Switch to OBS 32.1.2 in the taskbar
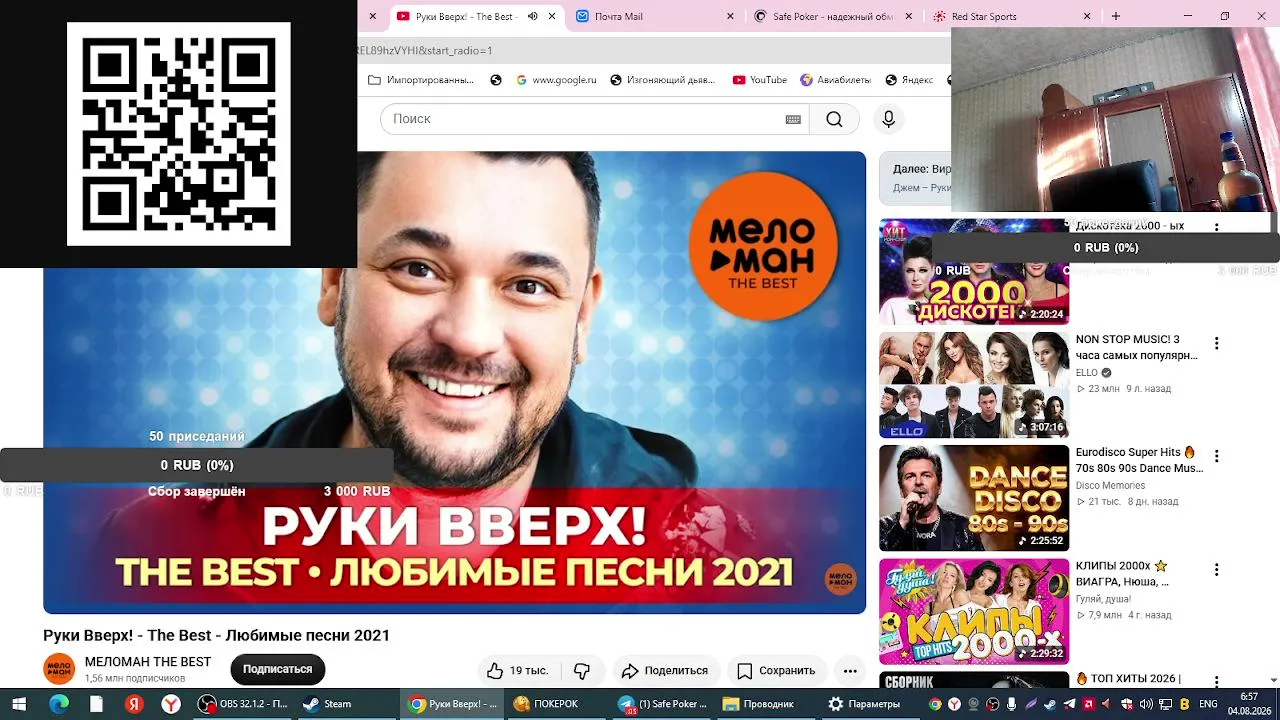The width and height of the screenshot is (1280, 720). pyautogui.click(x=244, y=704)
